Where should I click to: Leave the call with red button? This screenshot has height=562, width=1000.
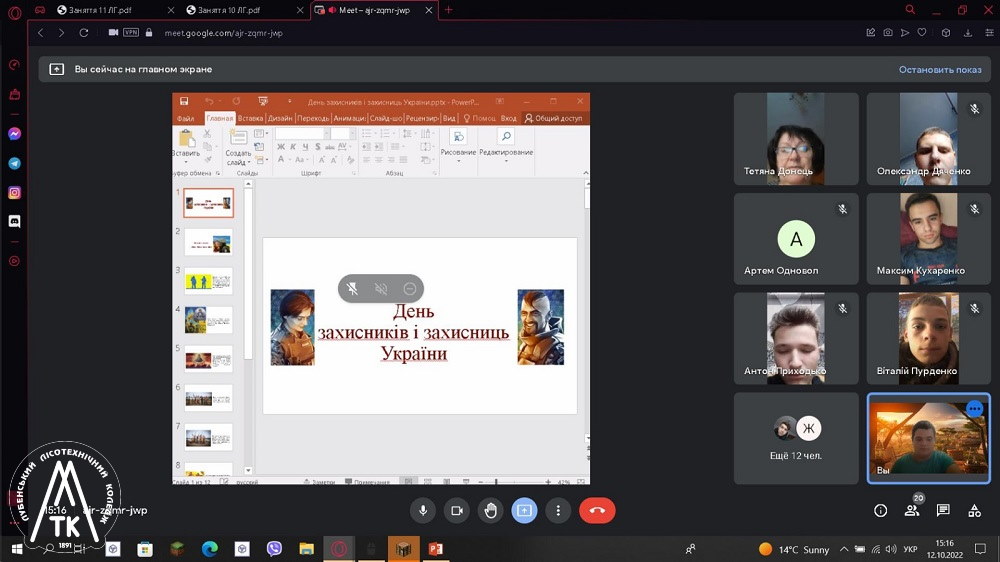597,510
